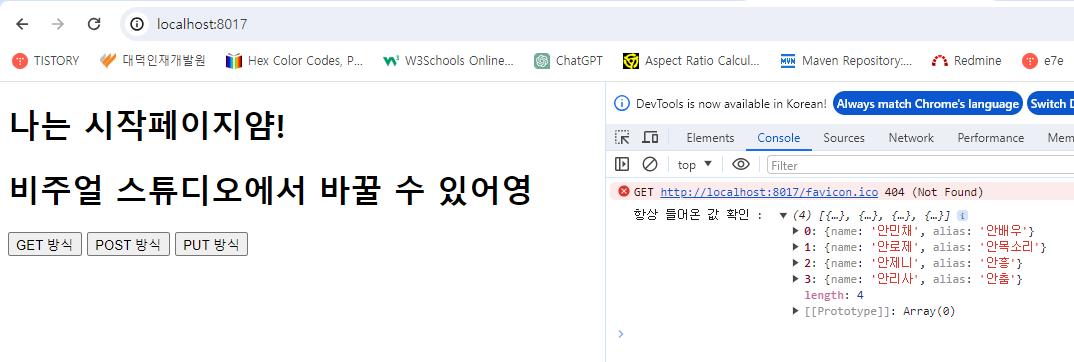Reload the page with the refresh icon
Viewport: 1074px width, 362px height.
pyautogui.click(x=95, y=25)
